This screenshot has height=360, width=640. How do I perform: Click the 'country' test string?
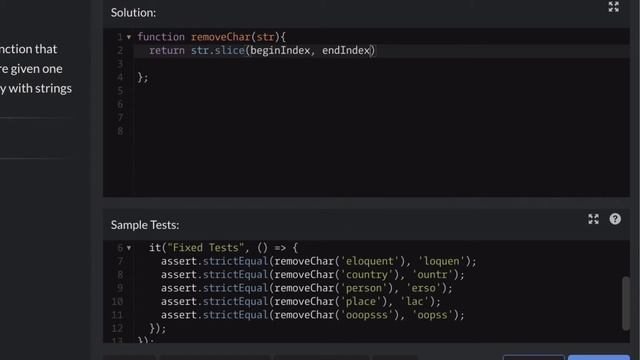click(x=367, y=275)
